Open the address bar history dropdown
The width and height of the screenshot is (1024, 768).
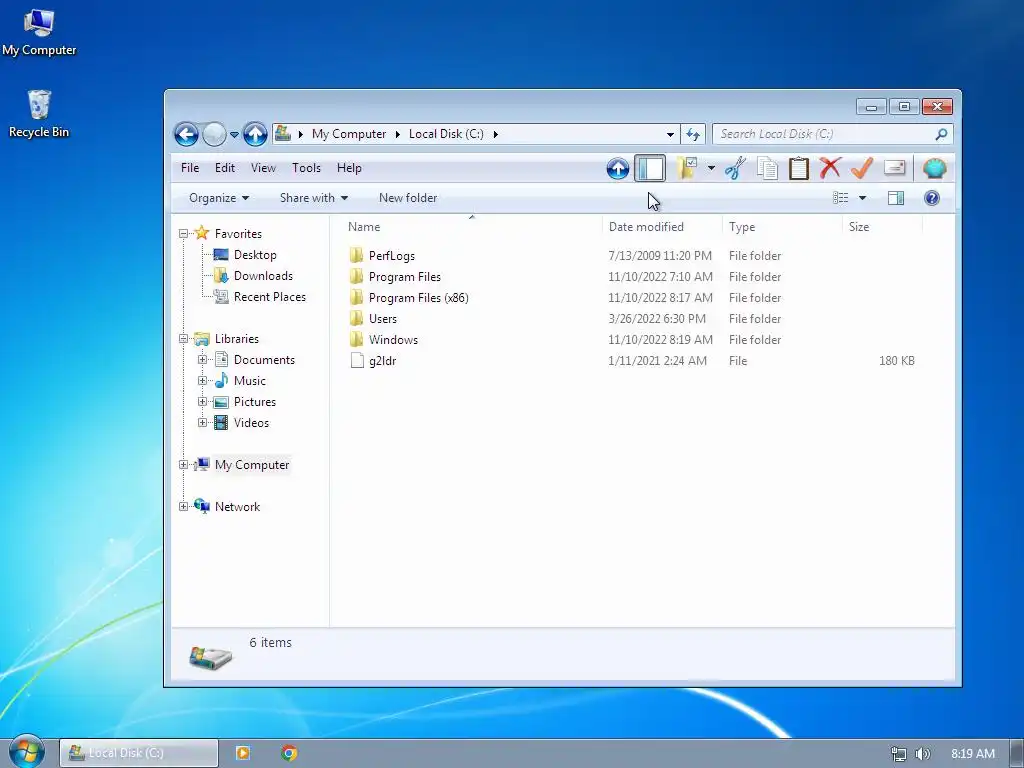670,135
